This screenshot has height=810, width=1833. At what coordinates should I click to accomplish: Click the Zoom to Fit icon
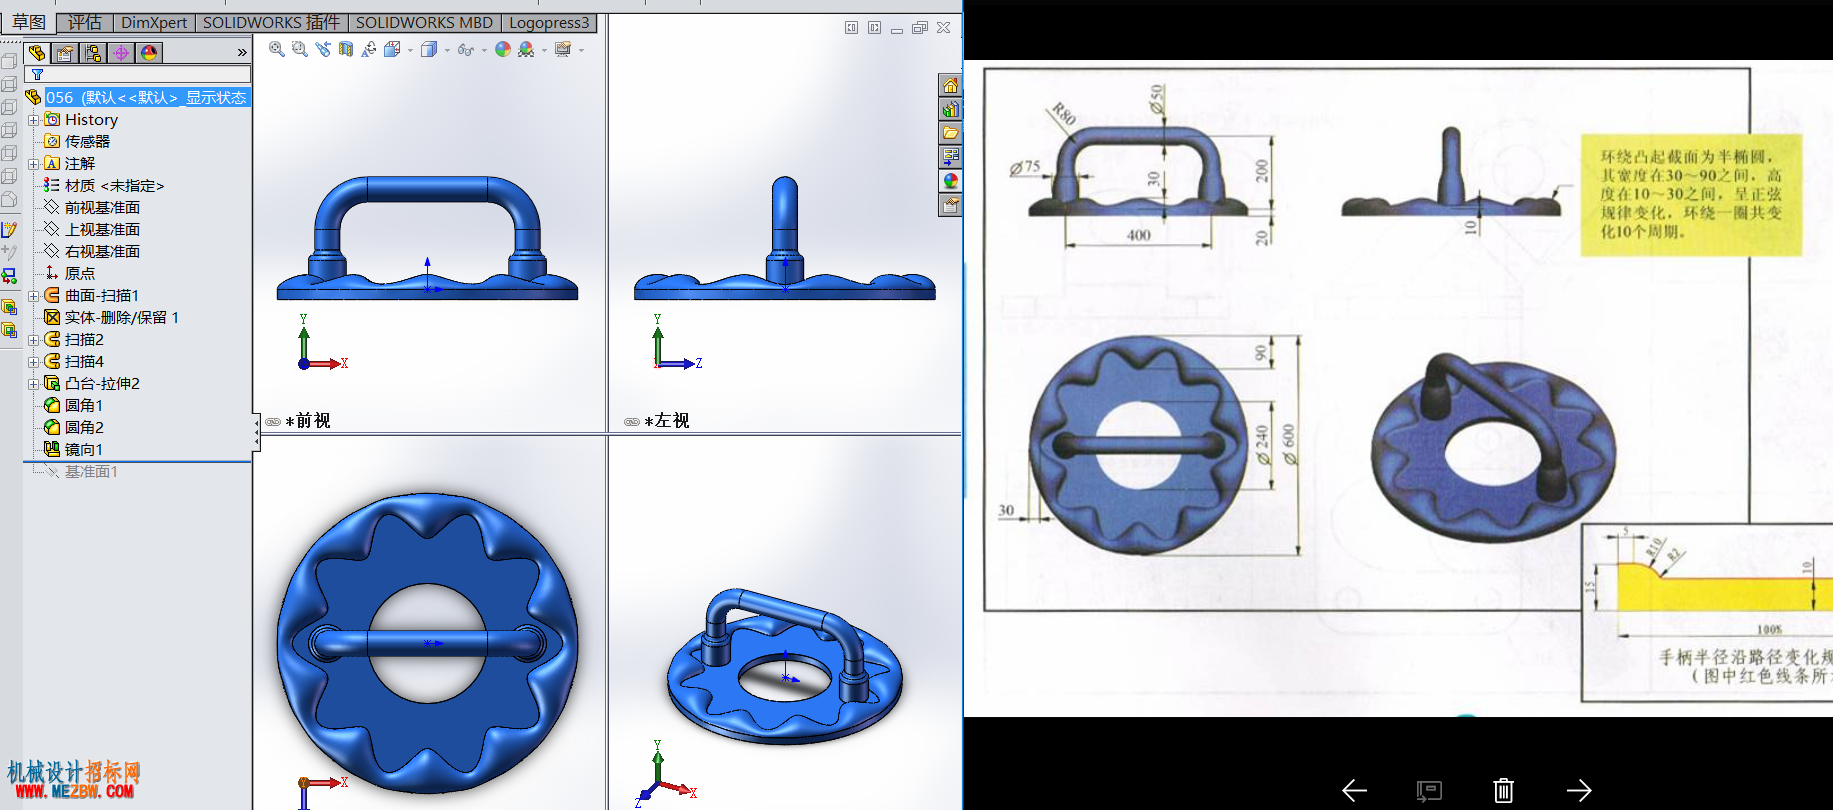tap(277, 49)
